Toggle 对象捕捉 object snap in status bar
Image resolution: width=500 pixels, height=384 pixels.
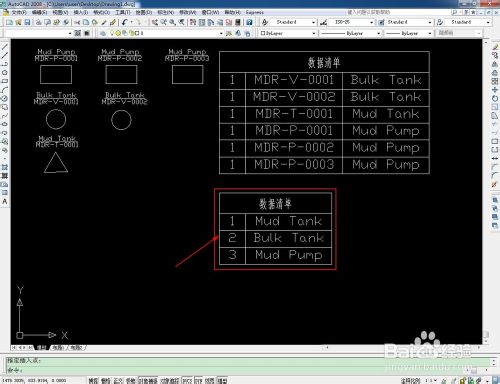(x=148, y=380)
